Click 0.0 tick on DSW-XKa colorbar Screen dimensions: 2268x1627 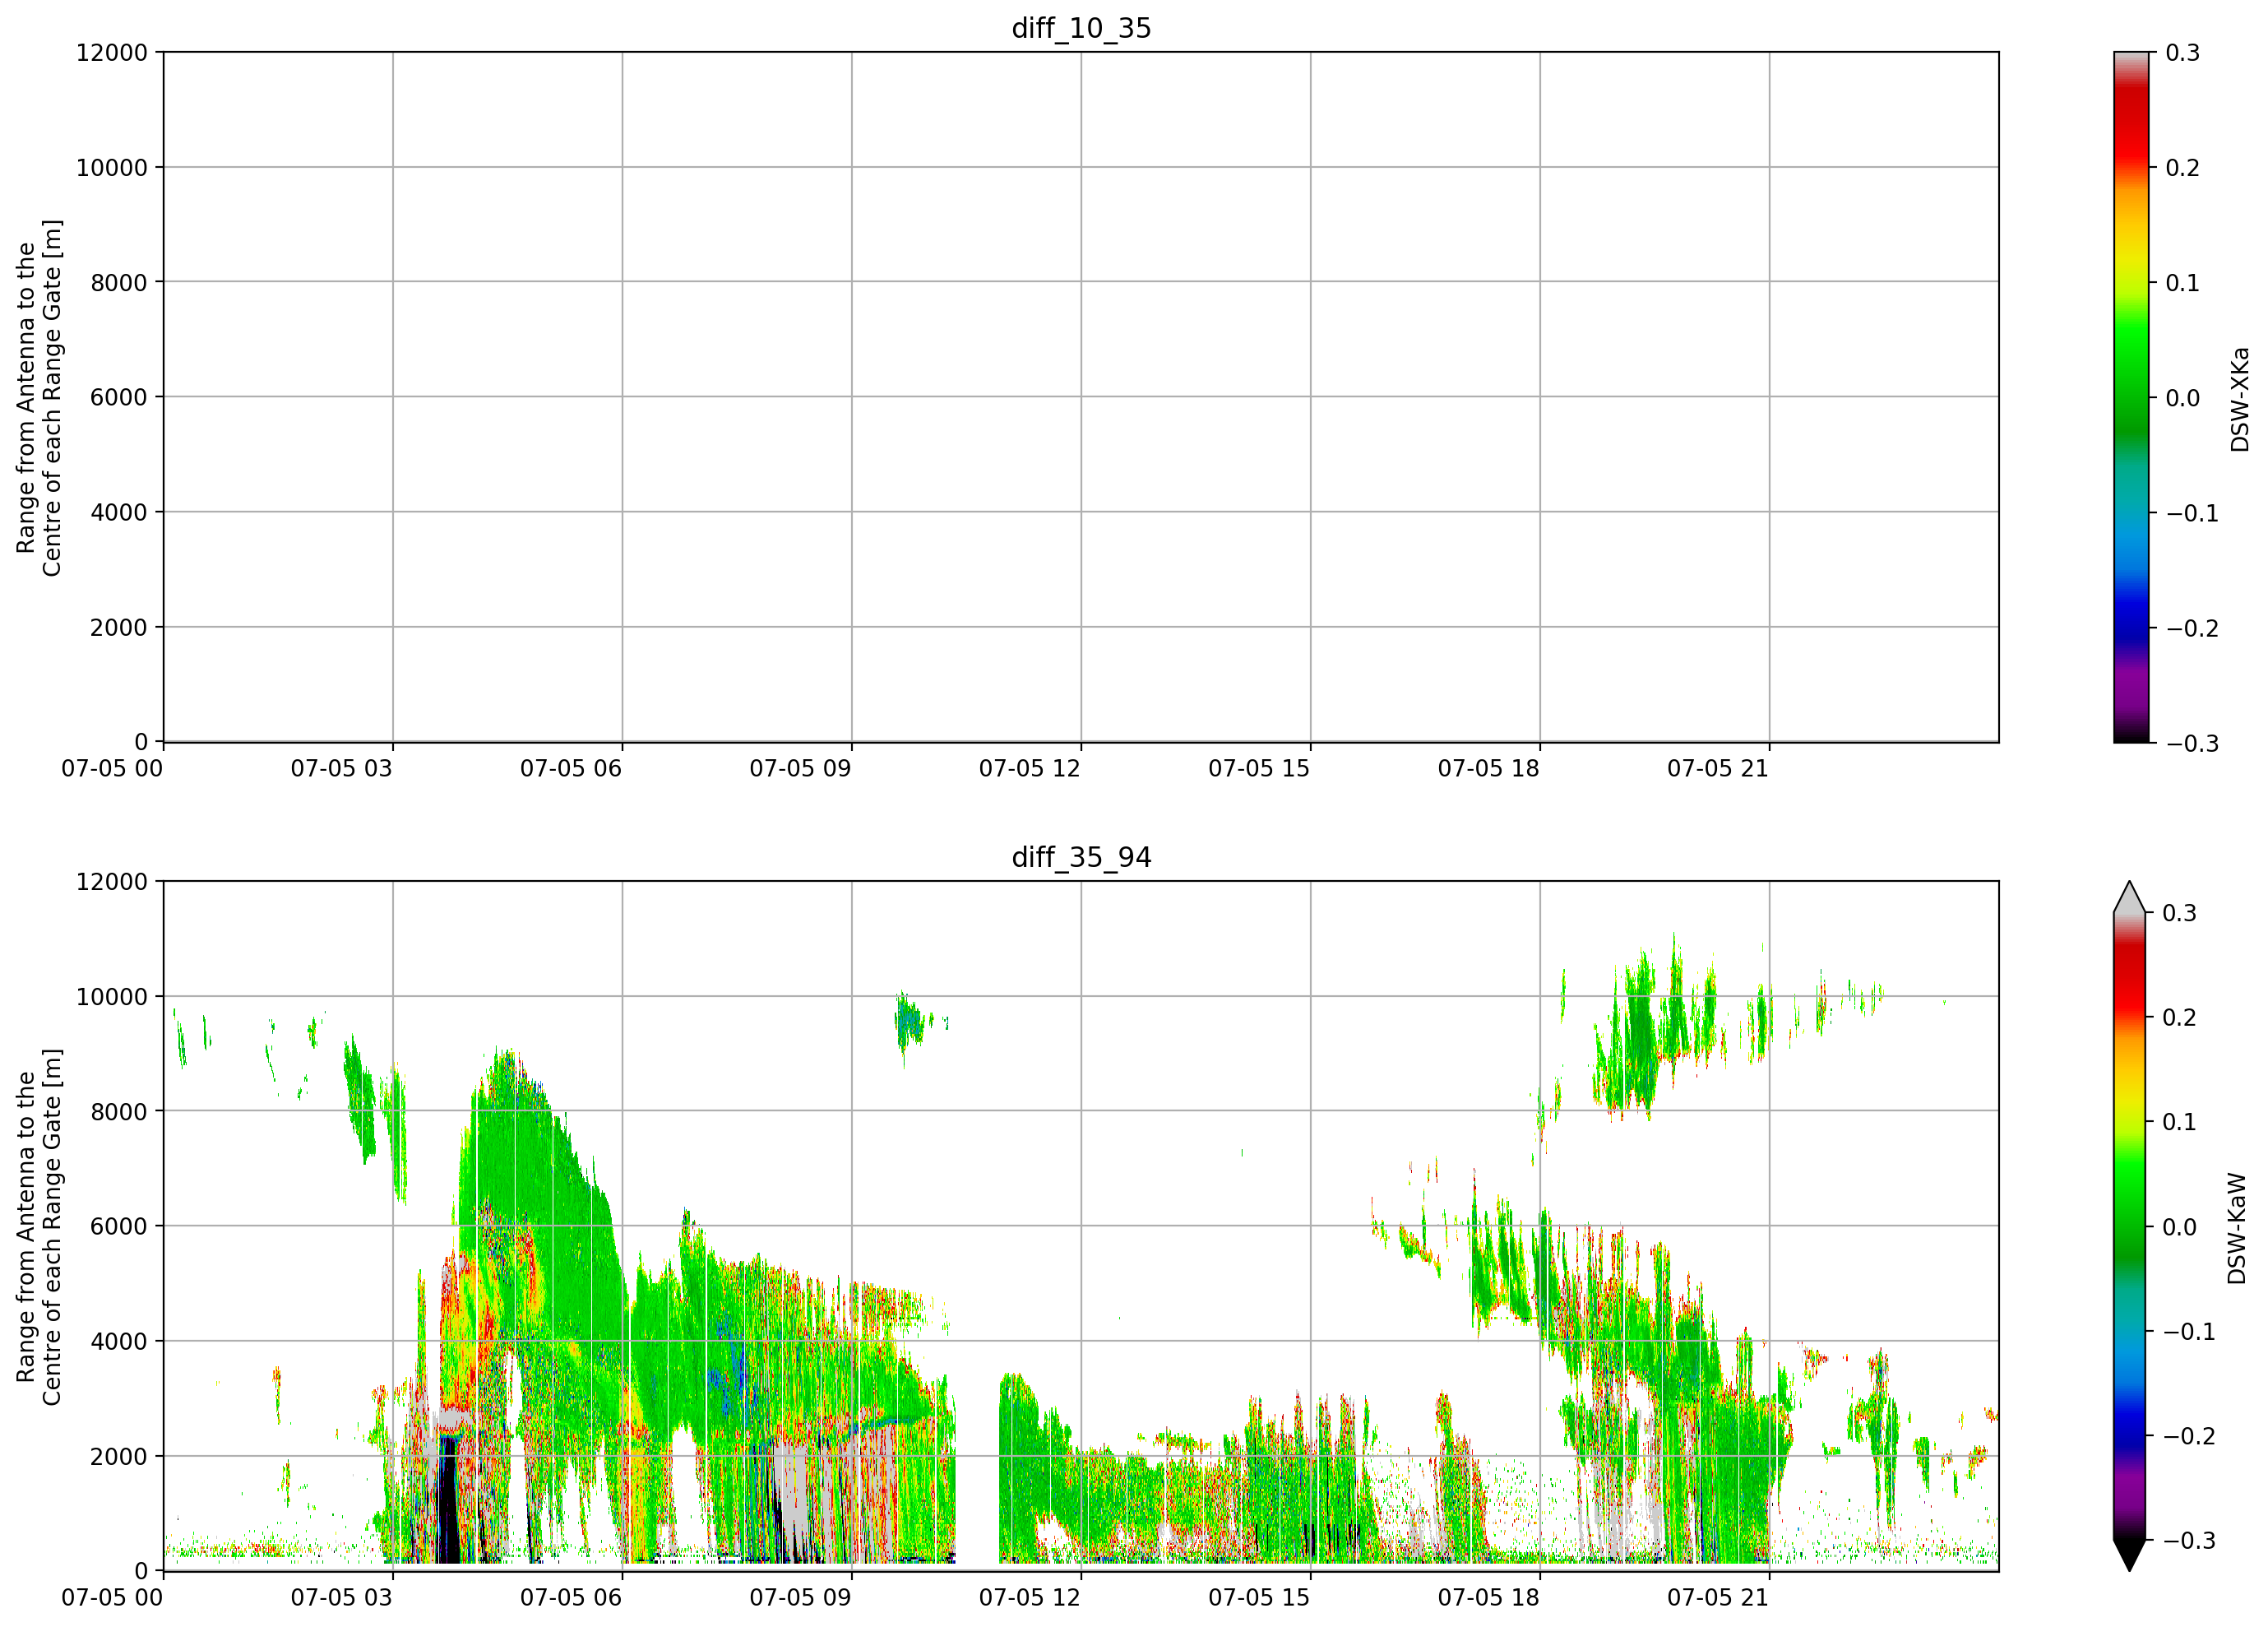[x=2183, y=398]
